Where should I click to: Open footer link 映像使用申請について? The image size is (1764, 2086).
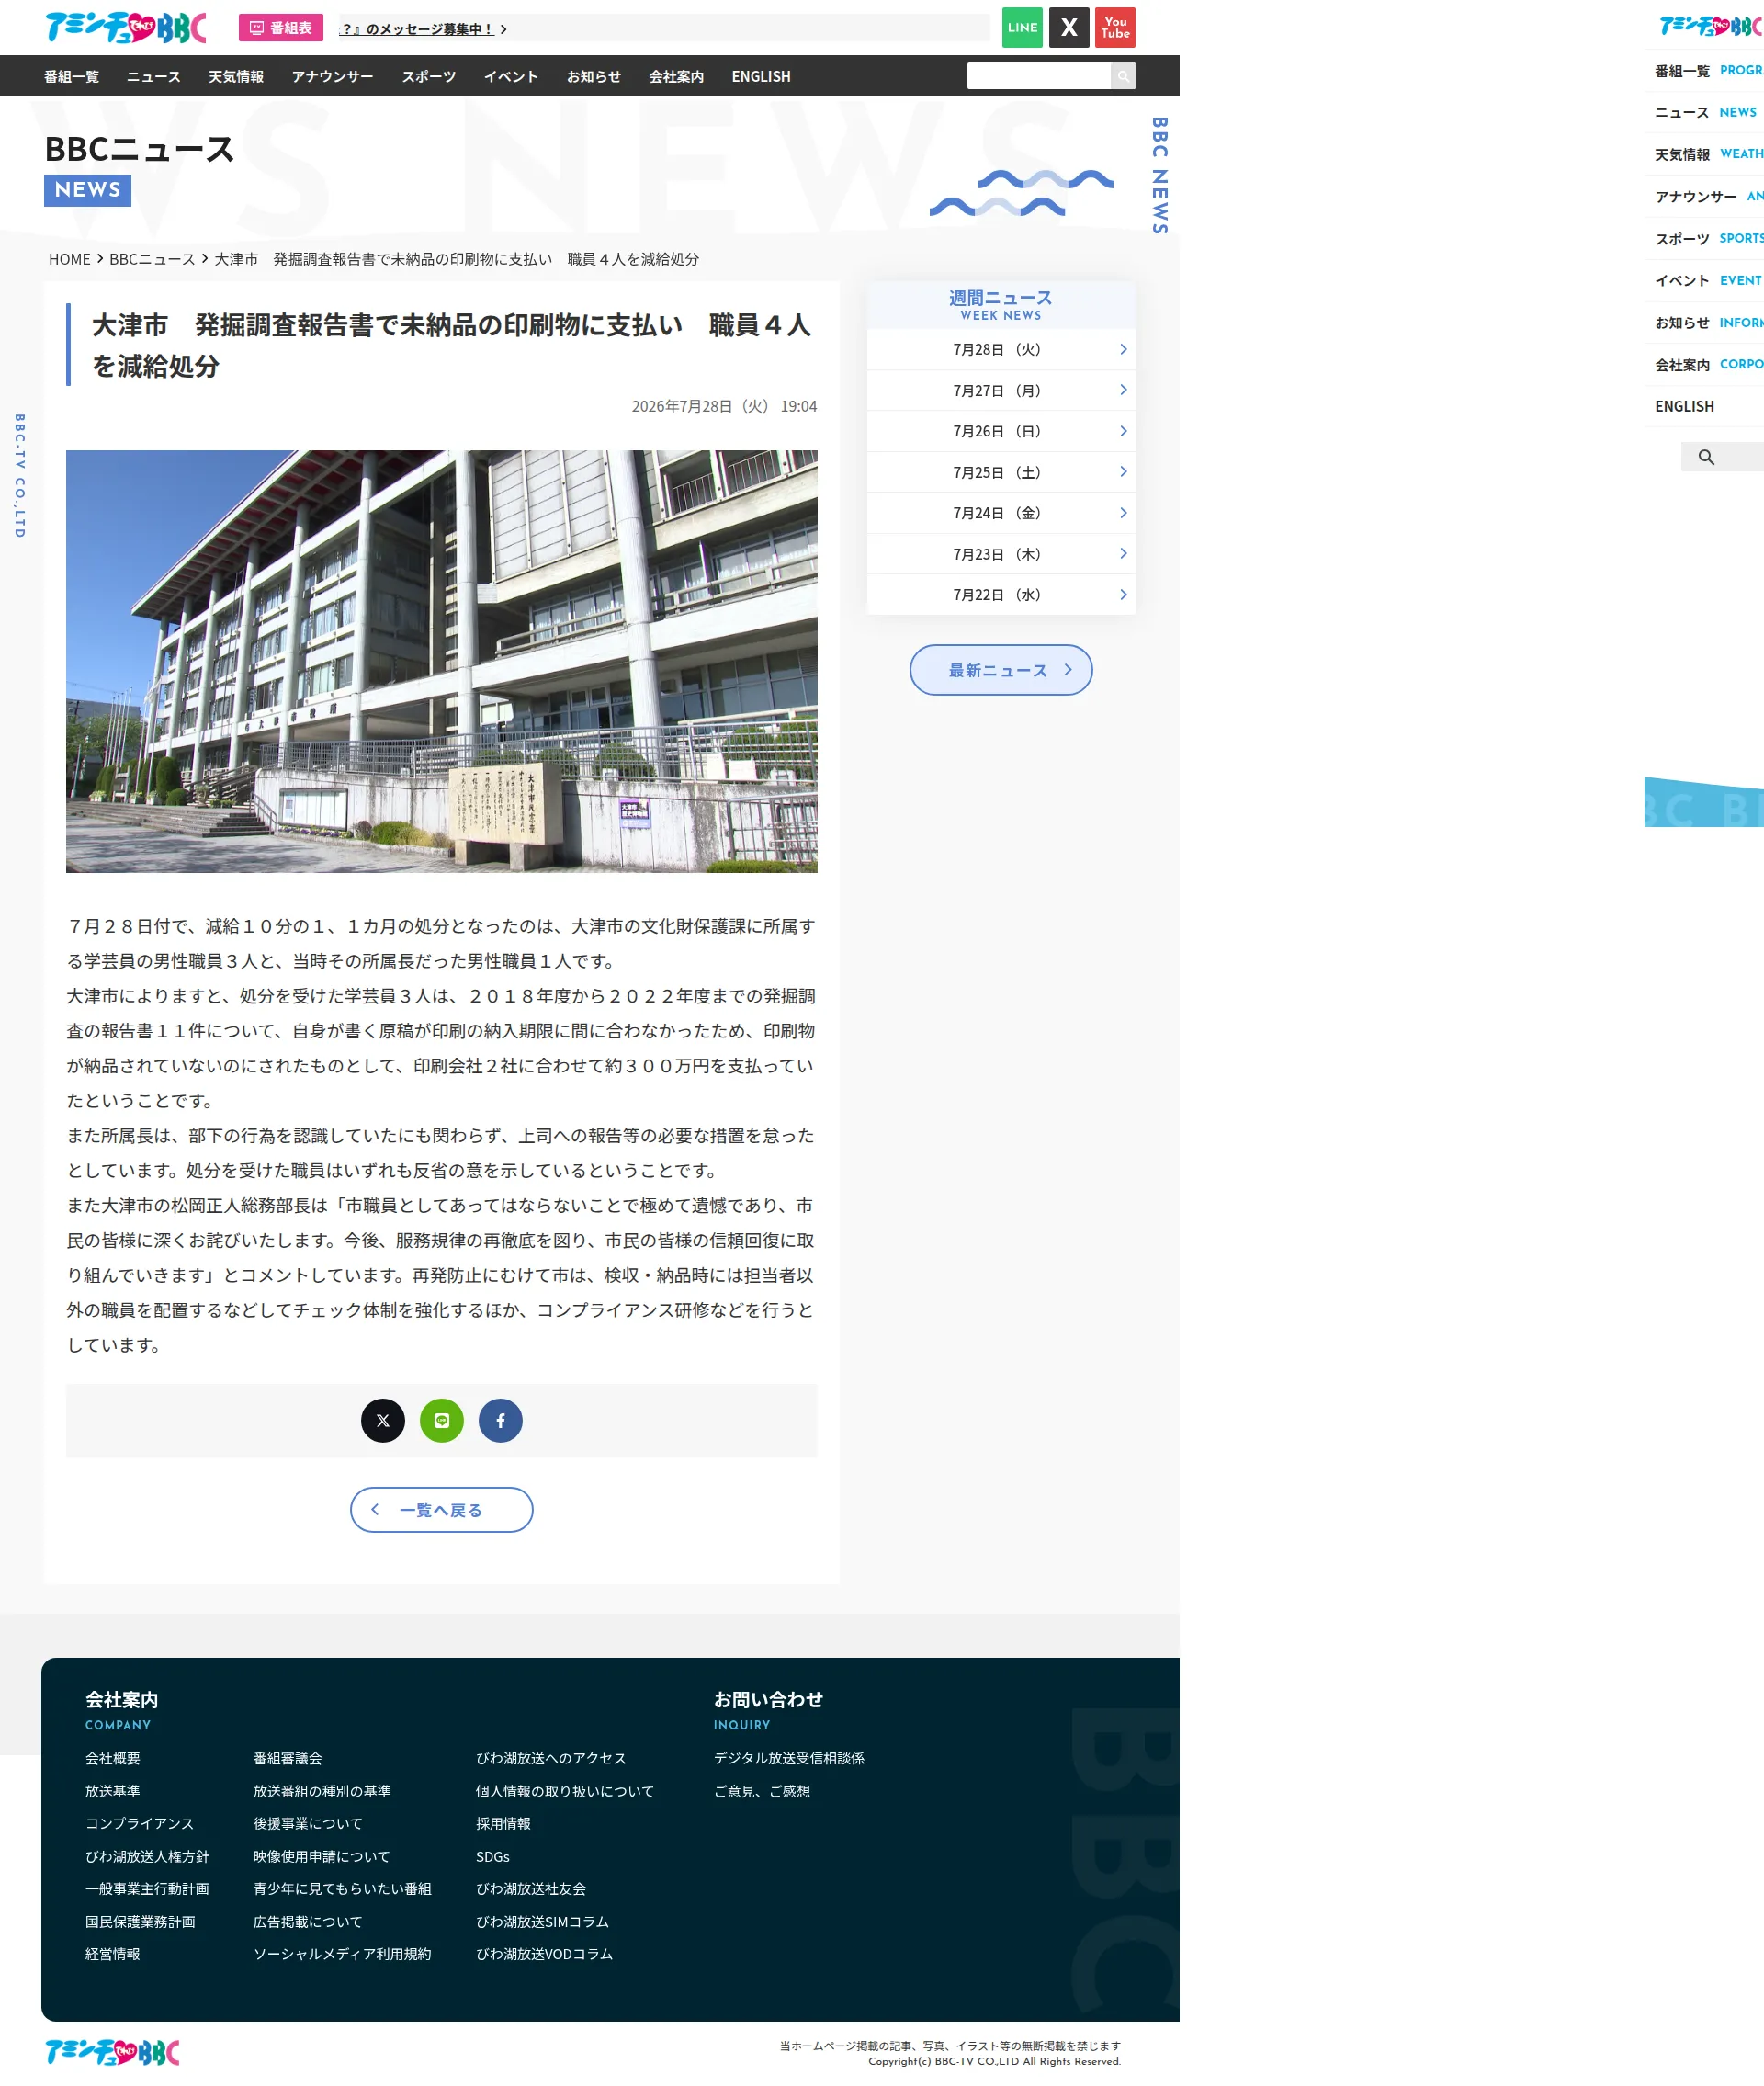[x=322, y=1856]
